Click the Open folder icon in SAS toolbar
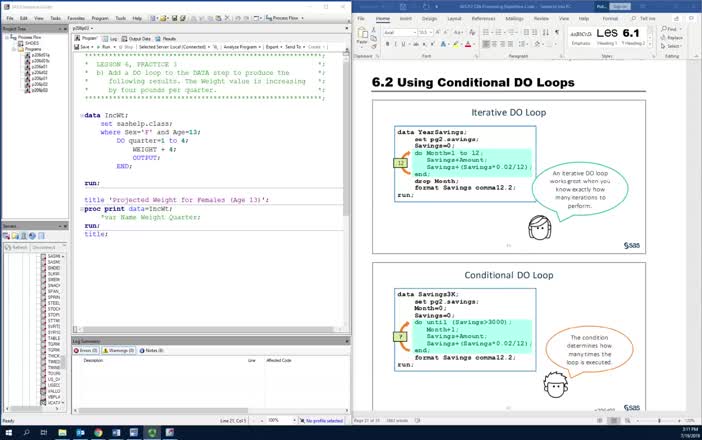 click(x=163, y=18)
